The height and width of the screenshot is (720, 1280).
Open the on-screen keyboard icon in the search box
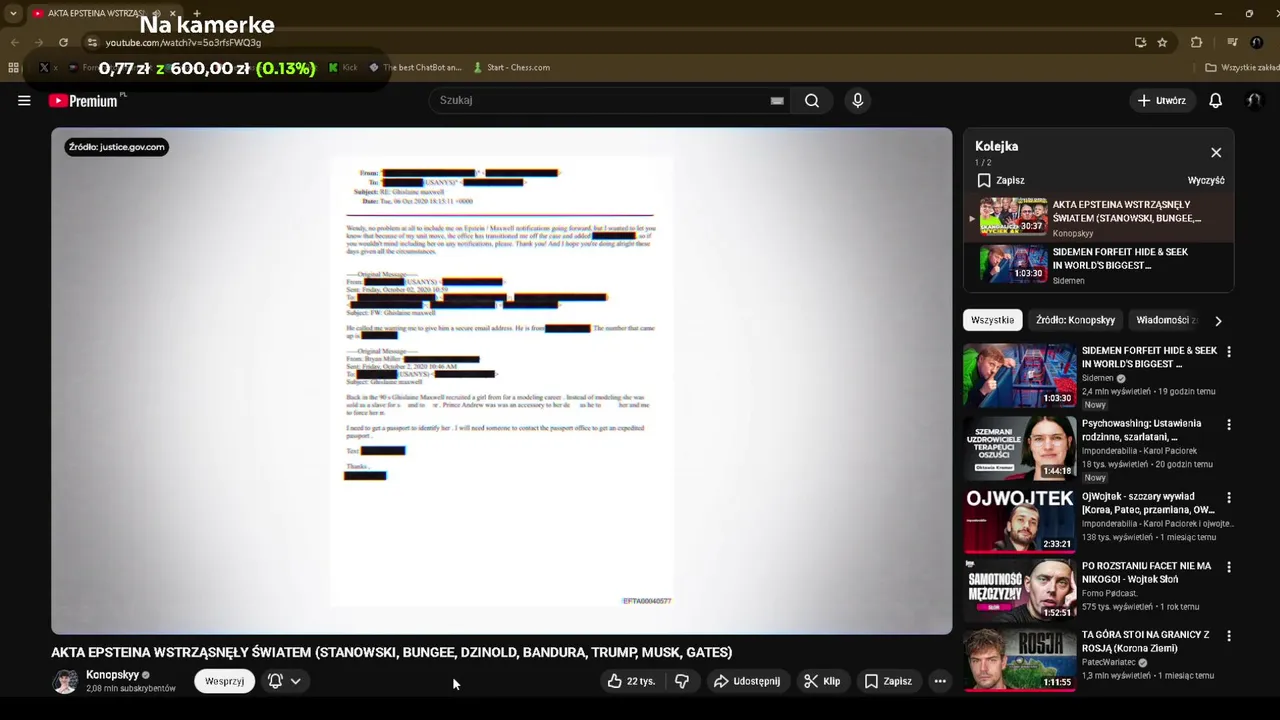pos(777,100)
